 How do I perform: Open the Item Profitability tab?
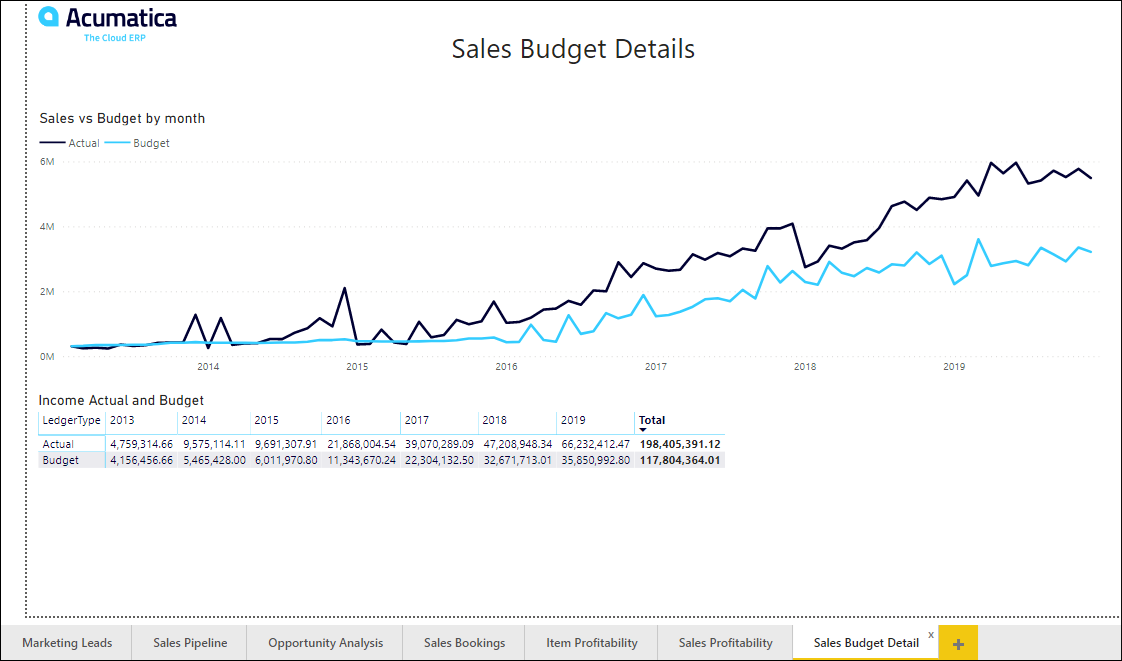591,643
